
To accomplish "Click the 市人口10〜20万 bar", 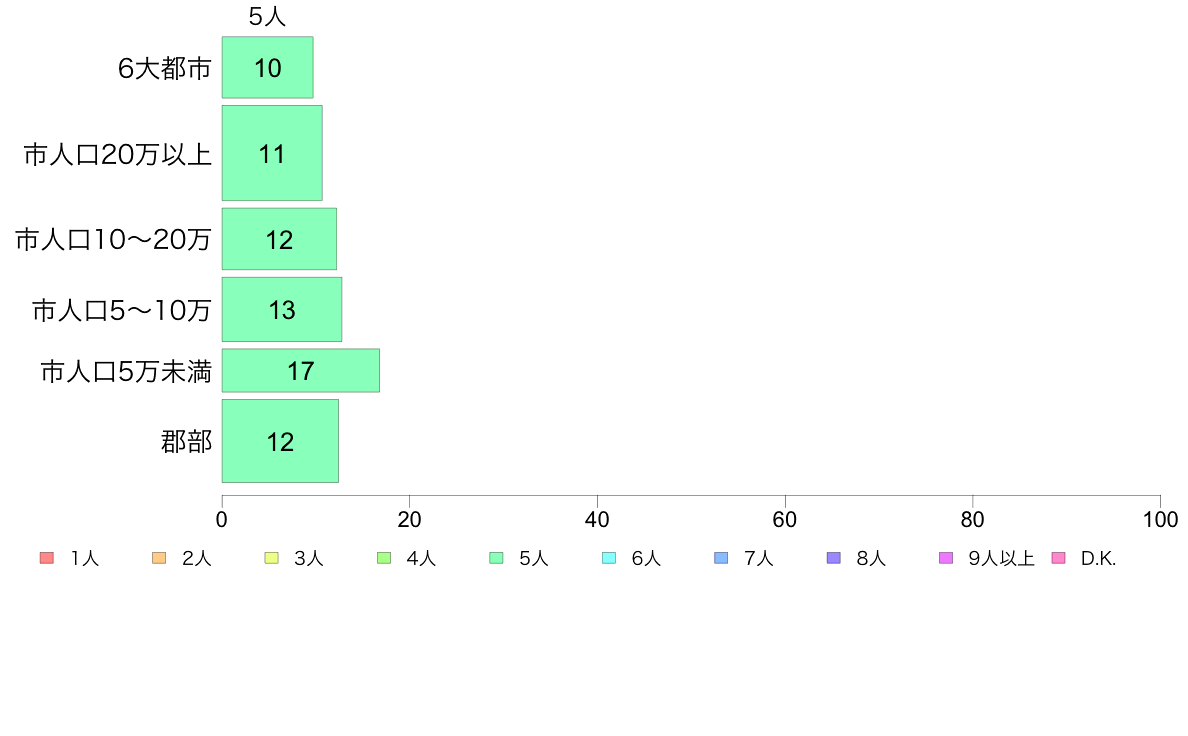I will click(279, 239).
